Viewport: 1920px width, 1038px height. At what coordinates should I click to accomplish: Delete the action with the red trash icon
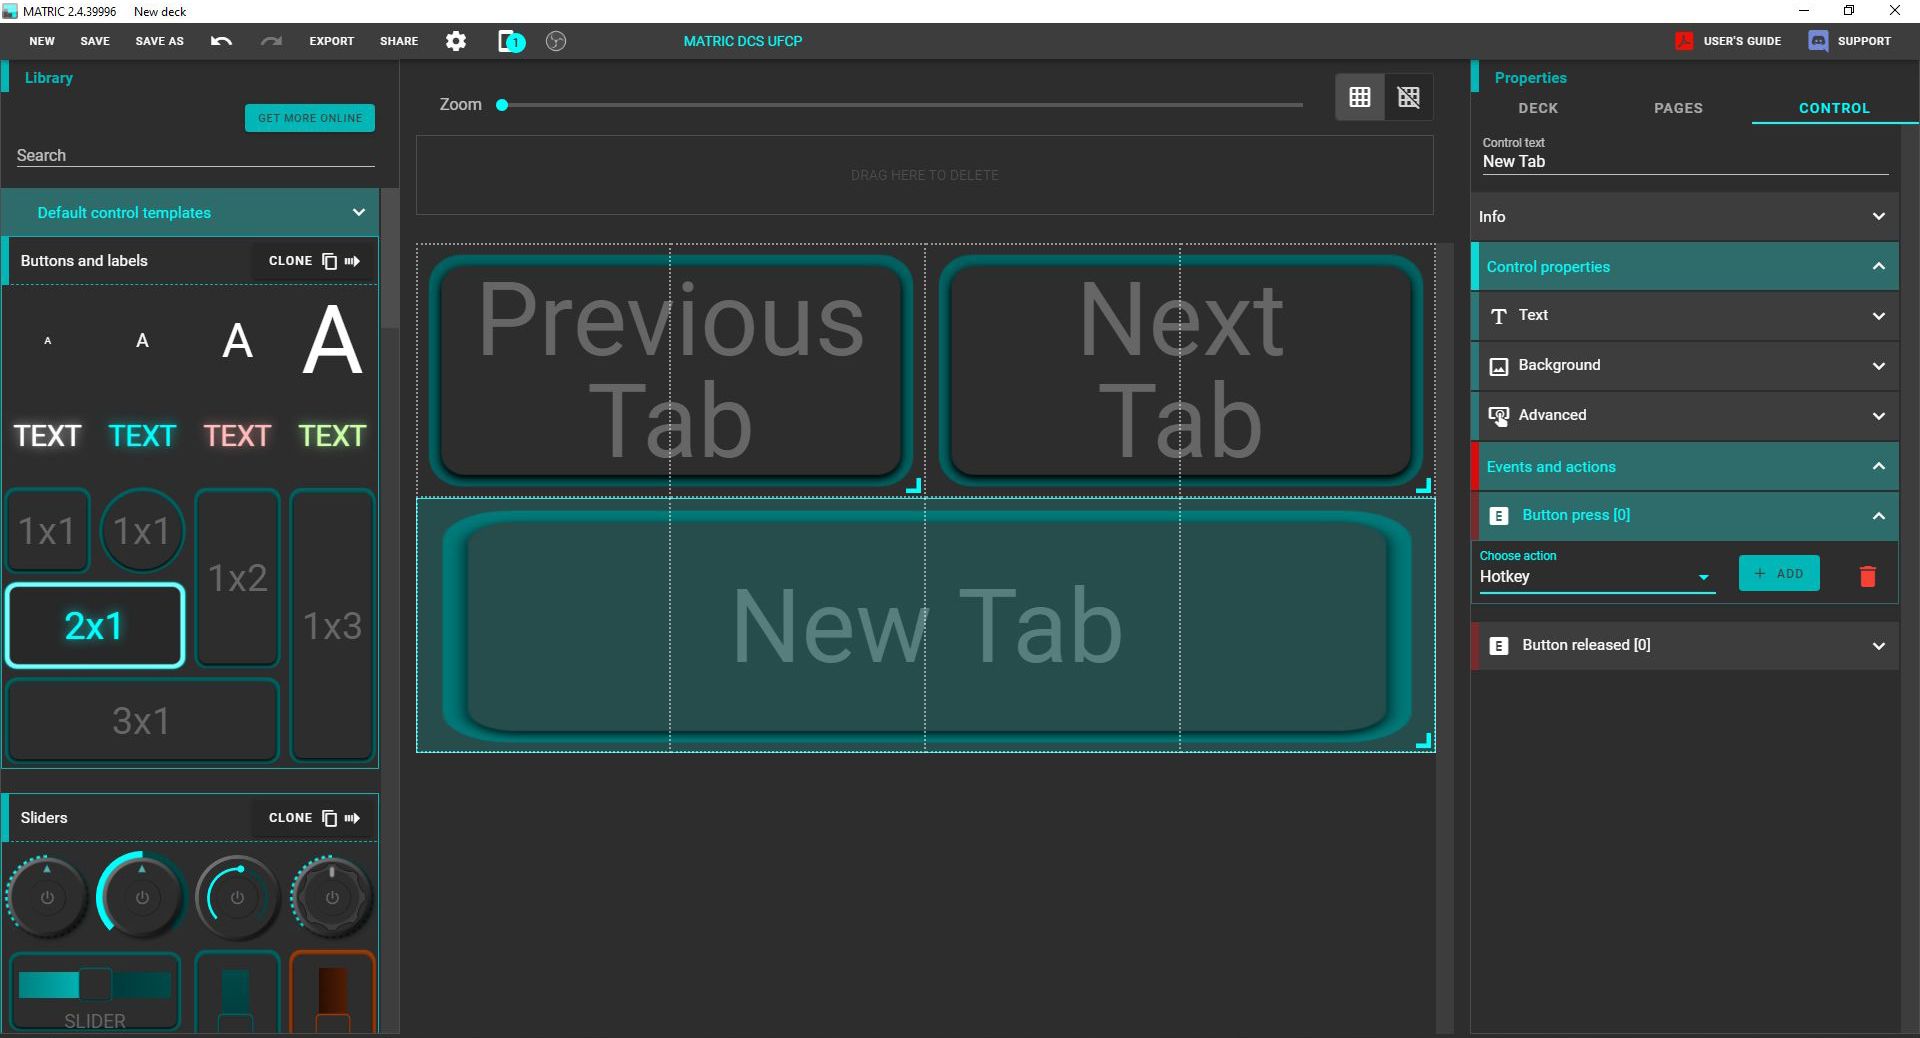coord(1867,576)
